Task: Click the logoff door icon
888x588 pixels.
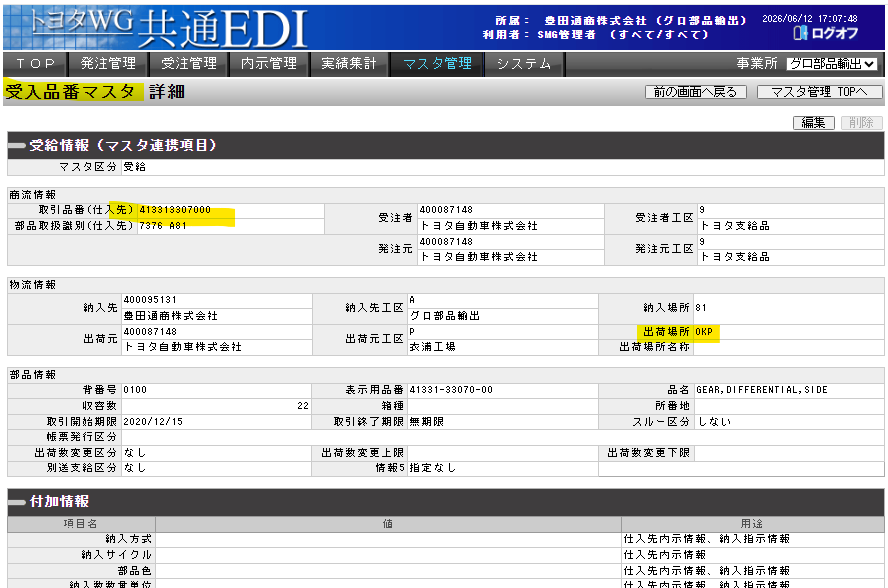Action: pos(800,33)
